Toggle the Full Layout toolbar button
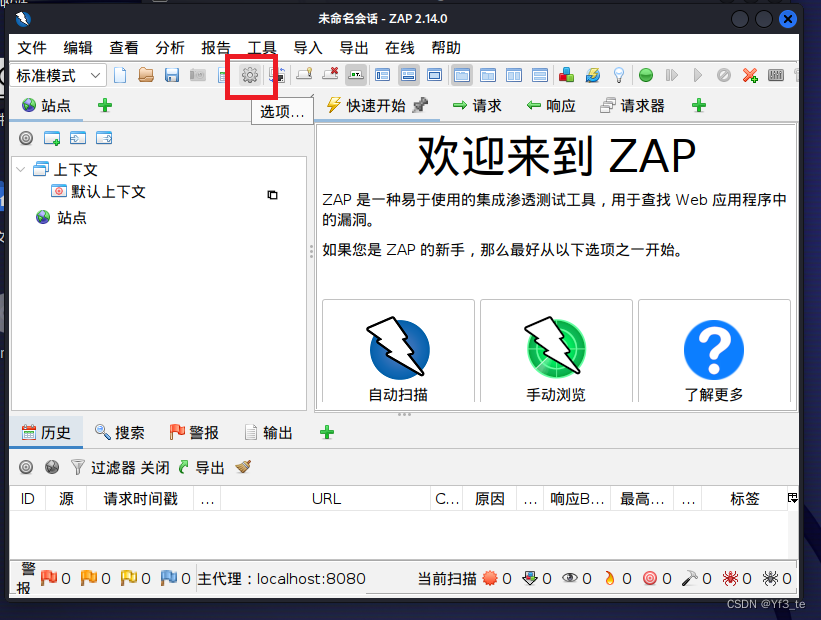The image size is (821, 620). 435,75
